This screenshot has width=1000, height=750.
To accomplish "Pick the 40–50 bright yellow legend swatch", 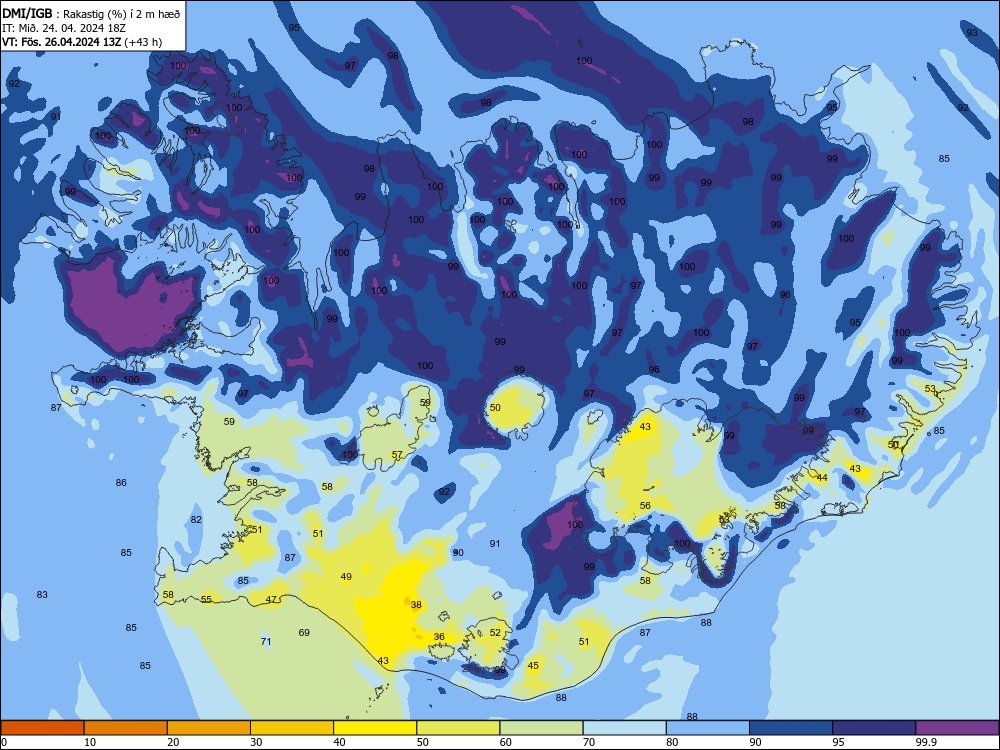I will (375, 728).
